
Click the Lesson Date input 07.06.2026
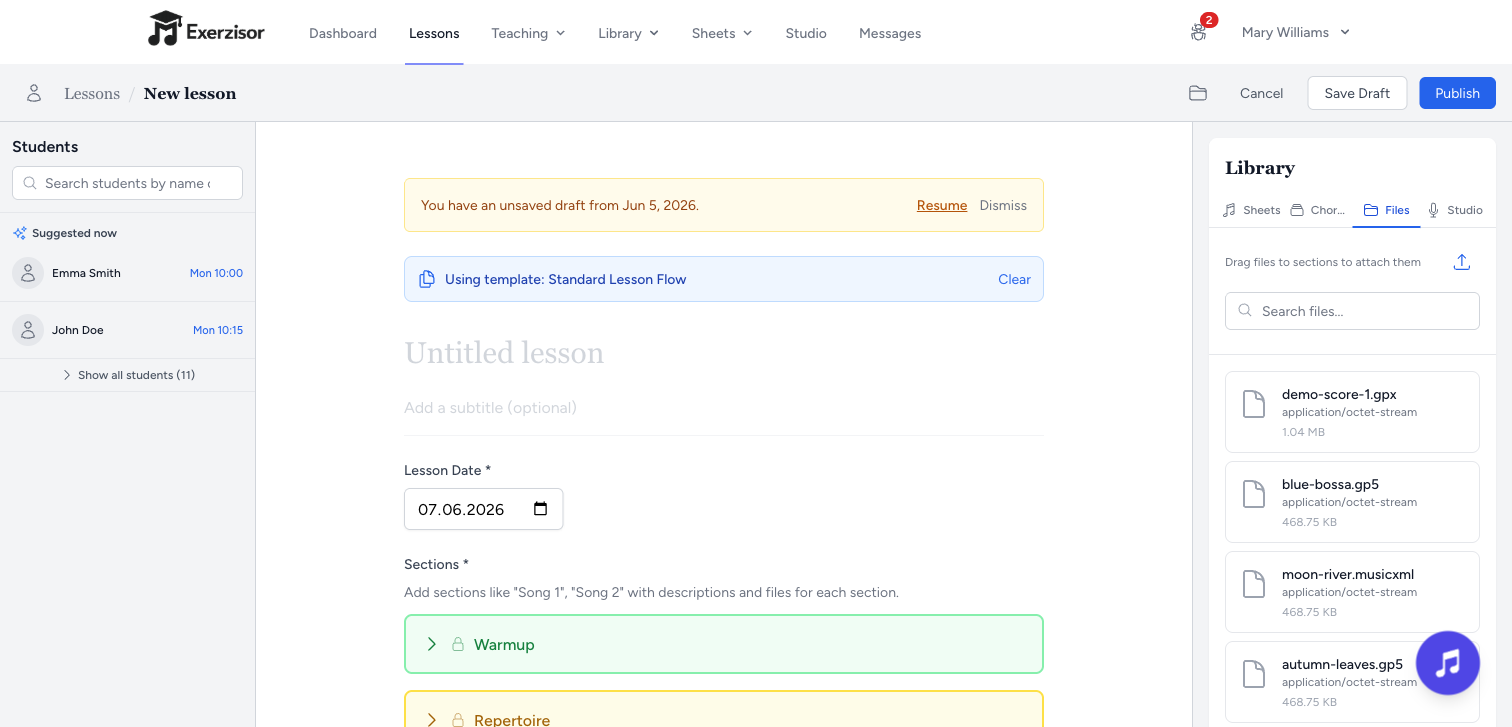[483, 509]
